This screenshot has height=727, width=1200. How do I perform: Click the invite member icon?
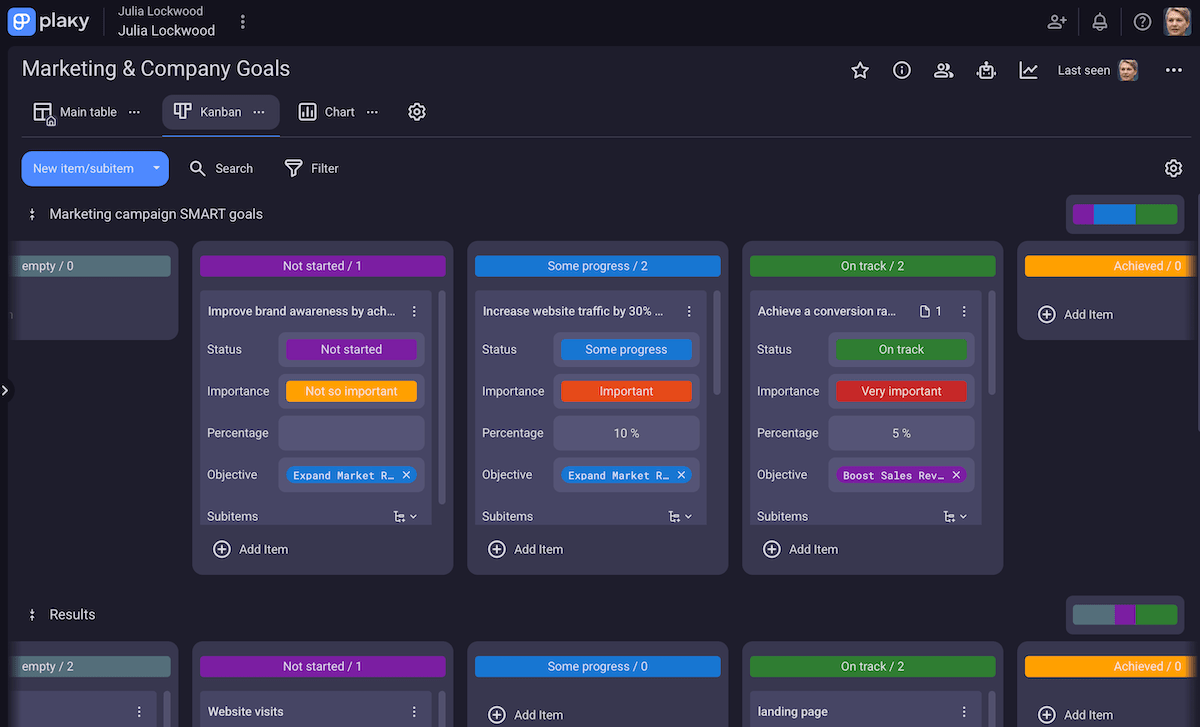pyautogui.click(x=1056, y=21)
